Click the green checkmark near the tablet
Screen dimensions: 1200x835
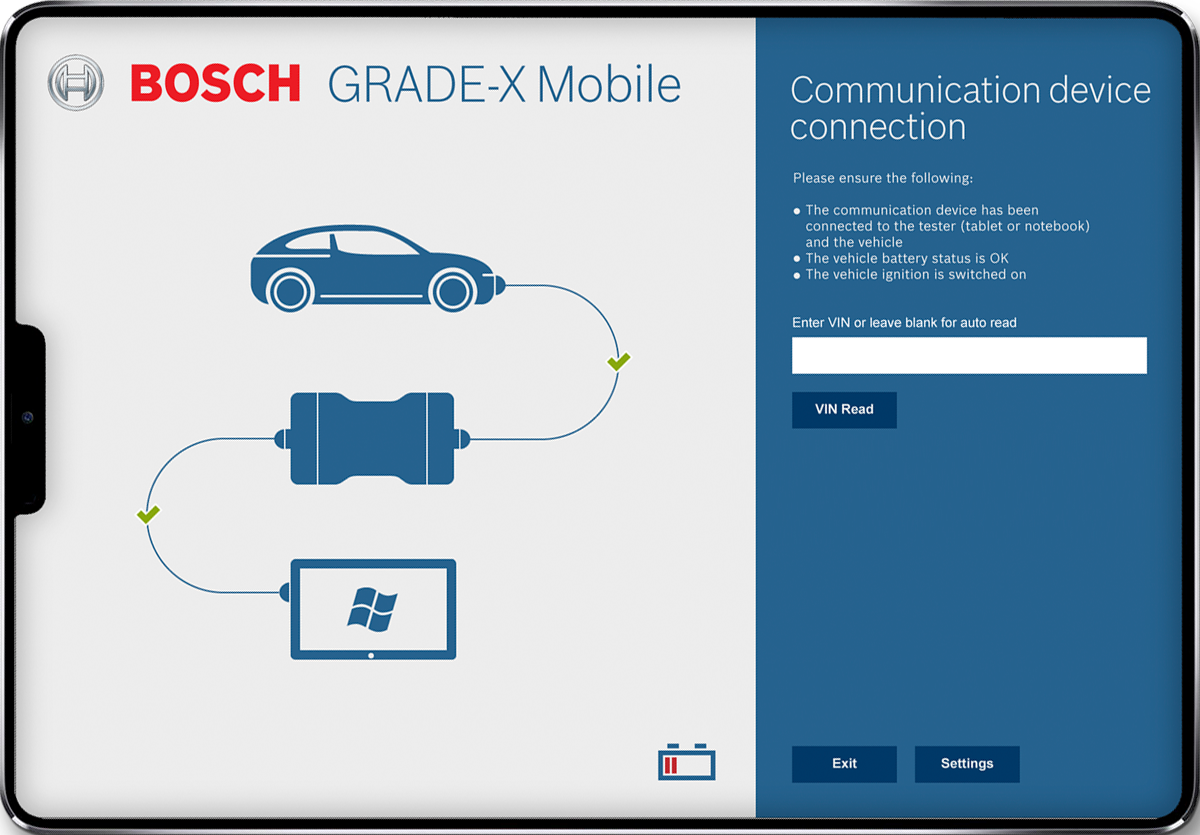point(148,514)
